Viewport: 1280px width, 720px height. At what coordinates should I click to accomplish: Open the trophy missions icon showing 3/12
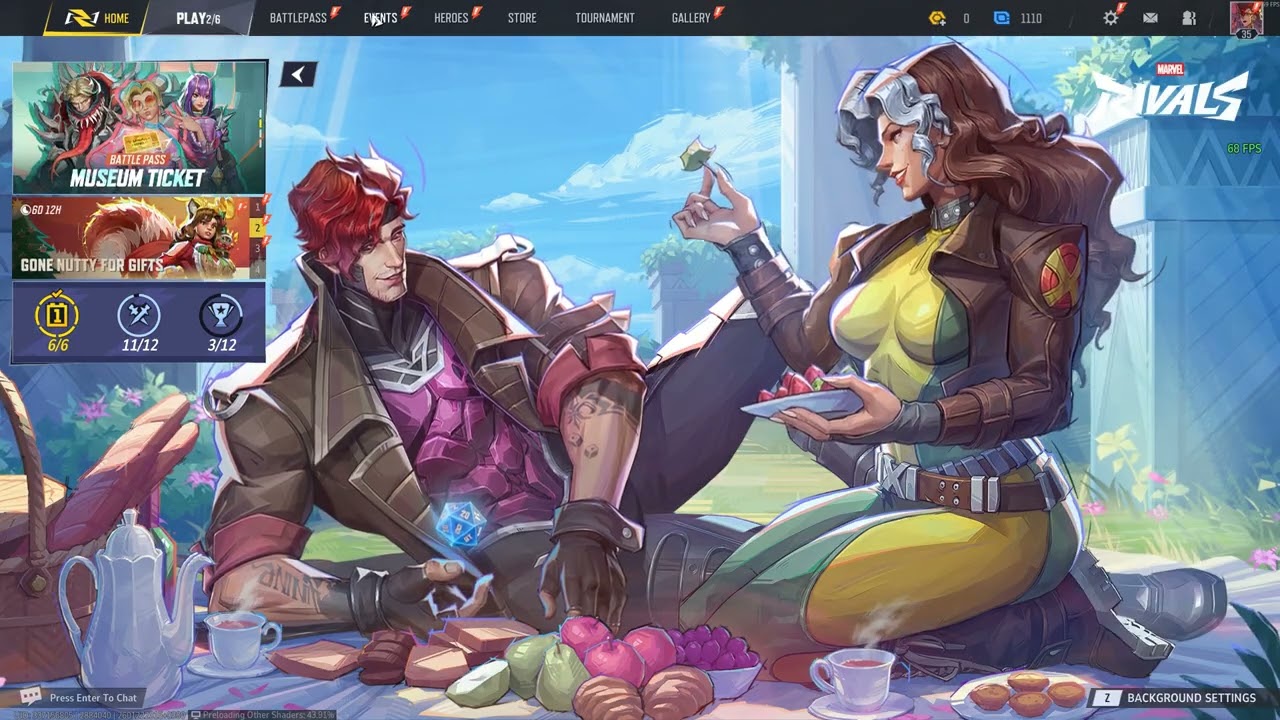[221, 323]
